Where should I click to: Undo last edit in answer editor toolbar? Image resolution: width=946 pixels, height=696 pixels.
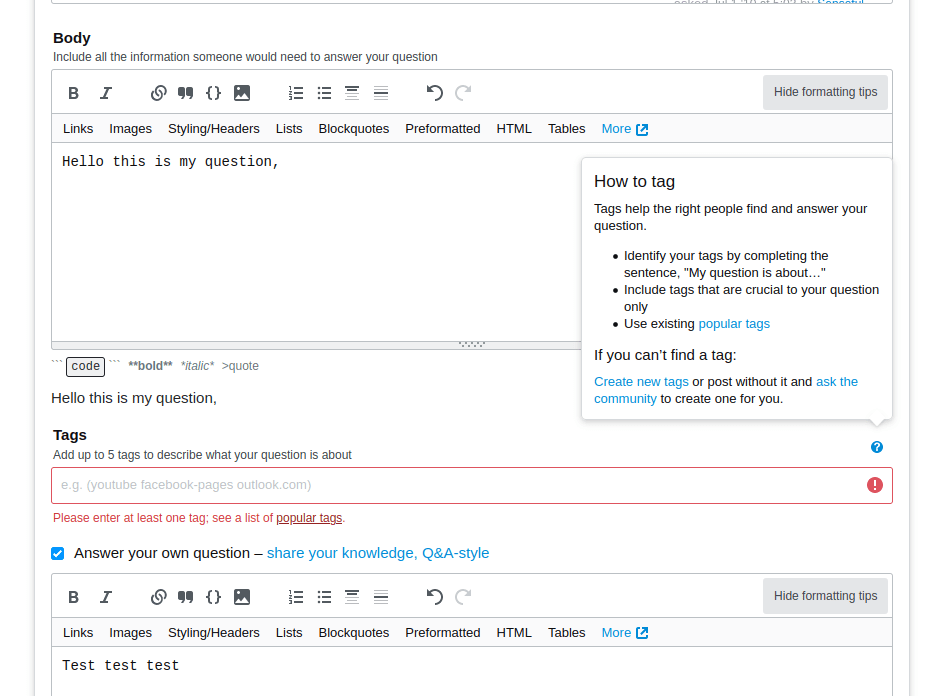[x=434, y=597]
